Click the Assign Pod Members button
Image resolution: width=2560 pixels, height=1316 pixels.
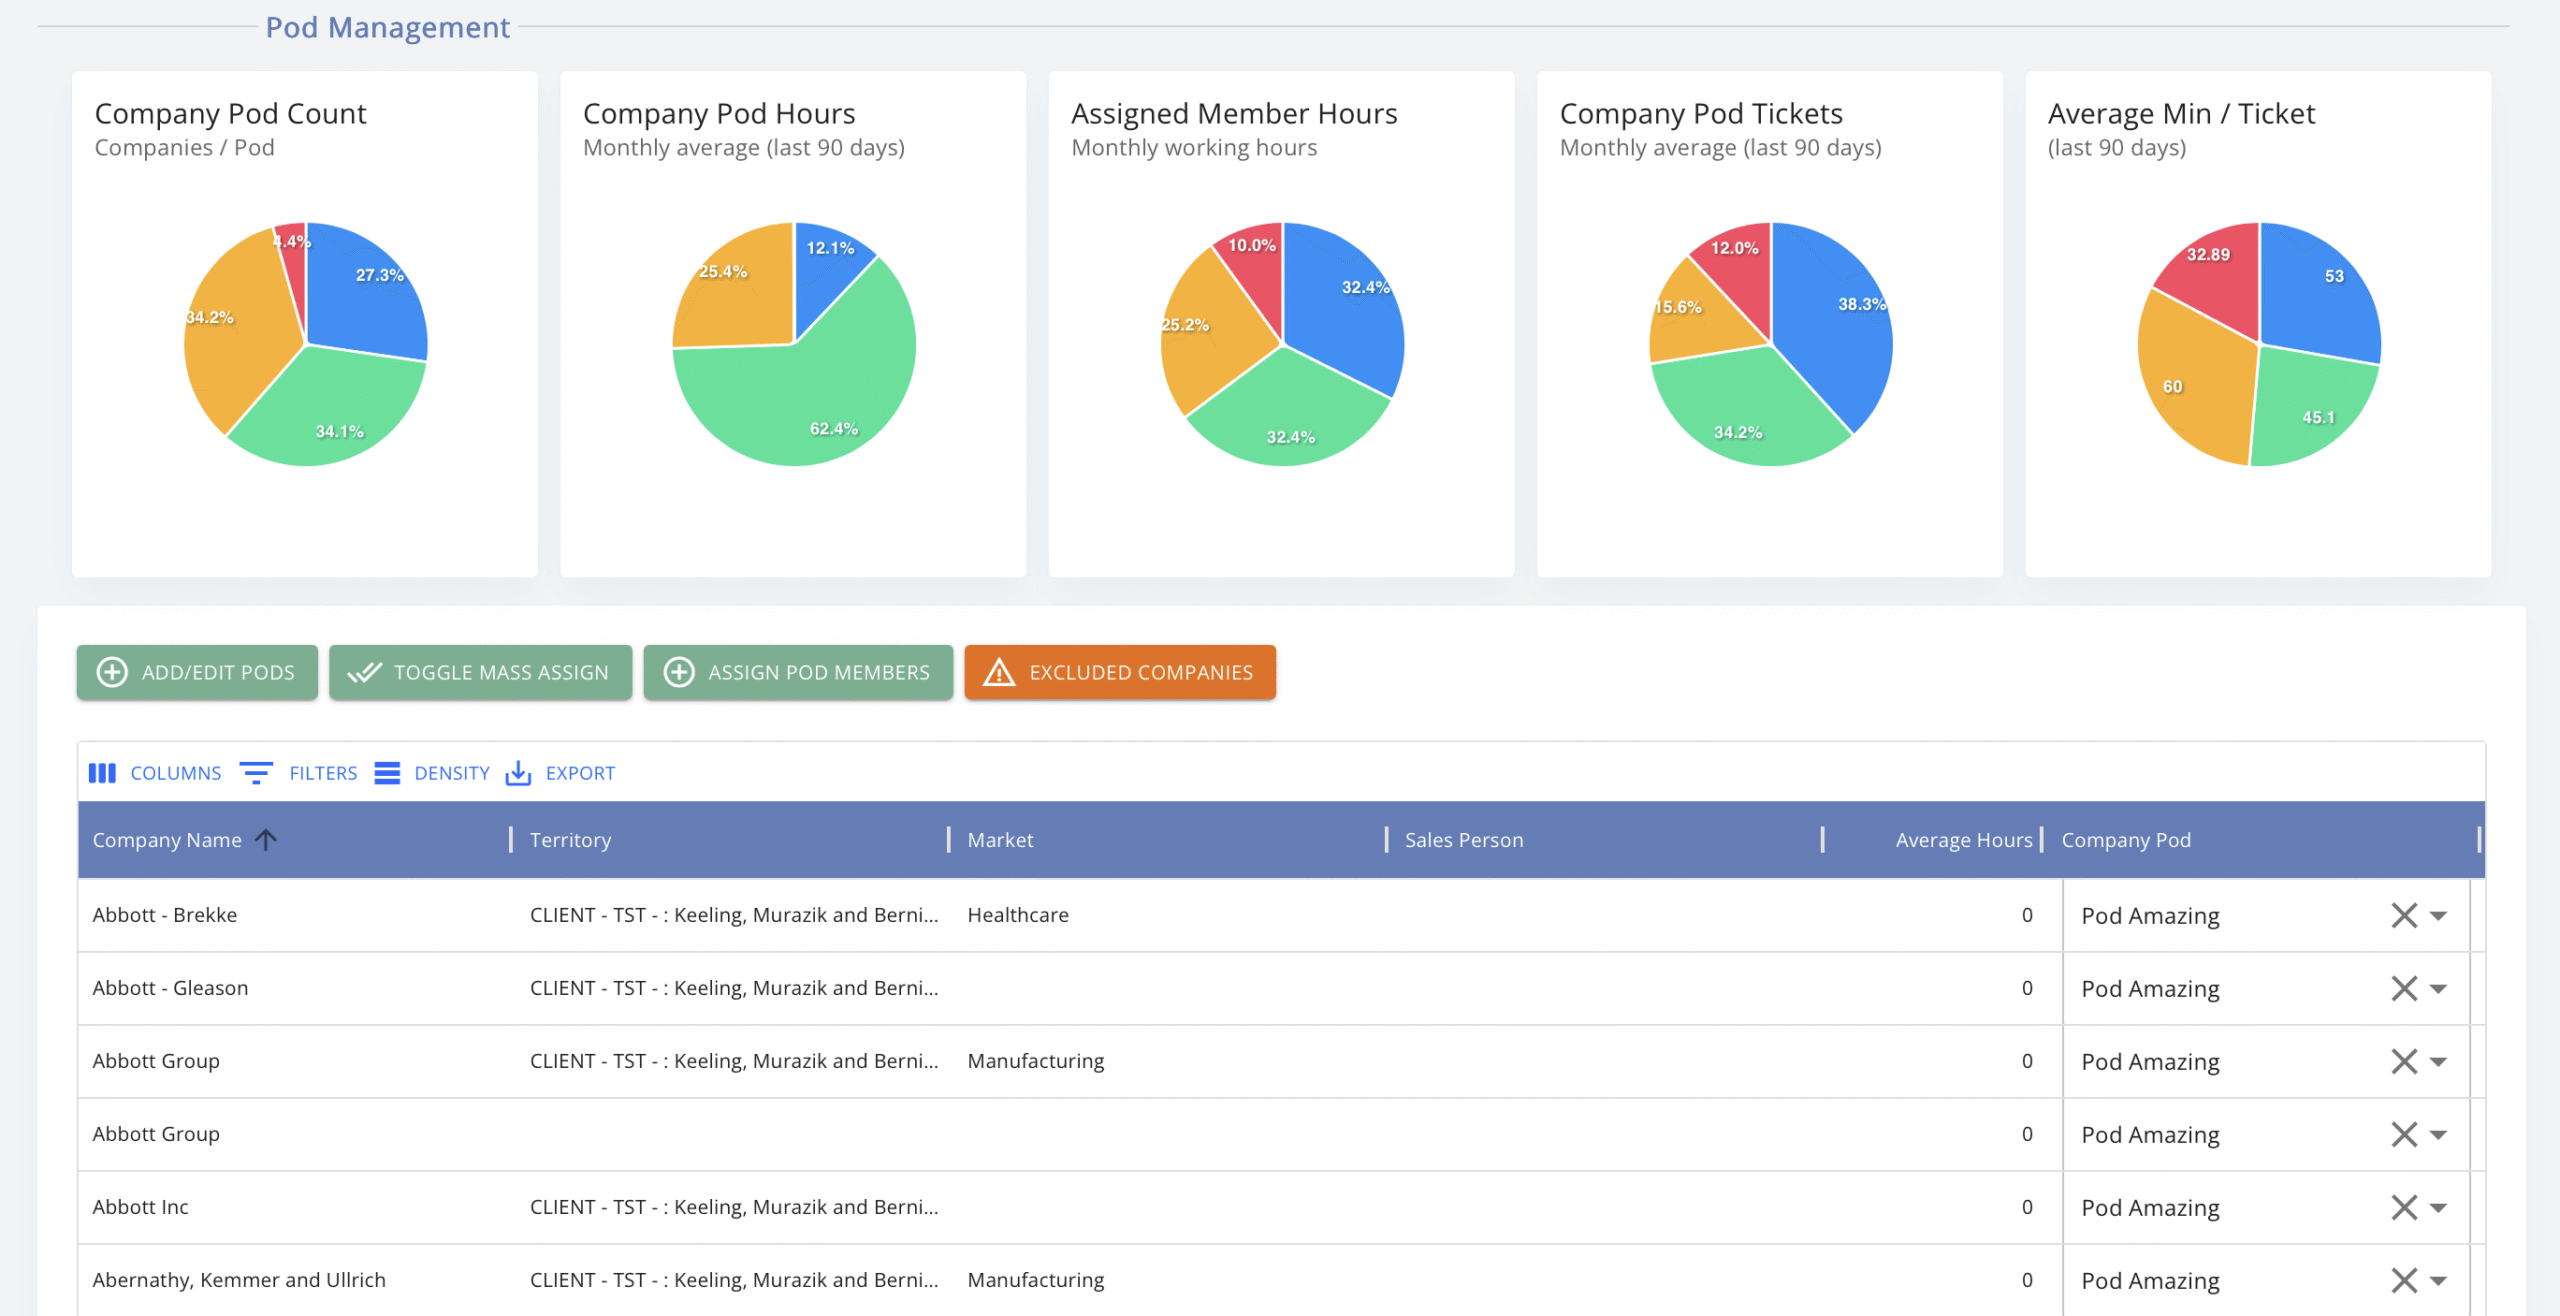point(798,672)
